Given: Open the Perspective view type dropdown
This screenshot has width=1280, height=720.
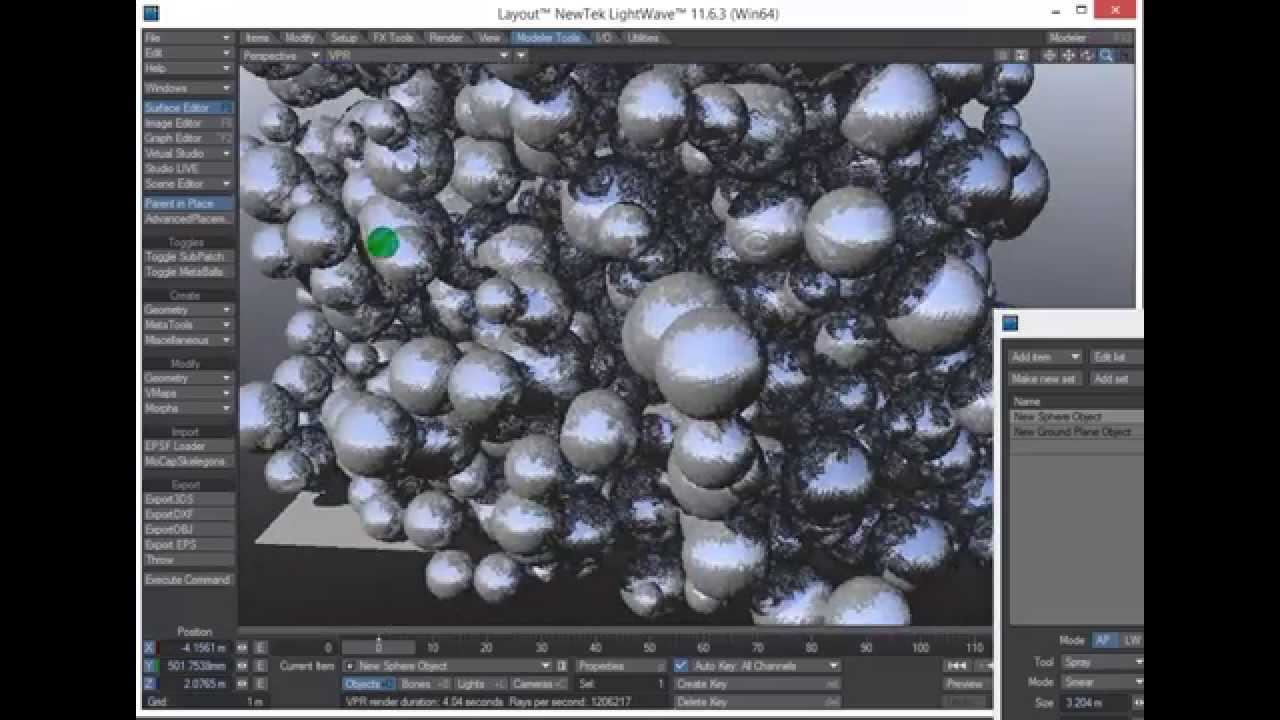Looking at the screenshot, I should (x=281, y=56).
